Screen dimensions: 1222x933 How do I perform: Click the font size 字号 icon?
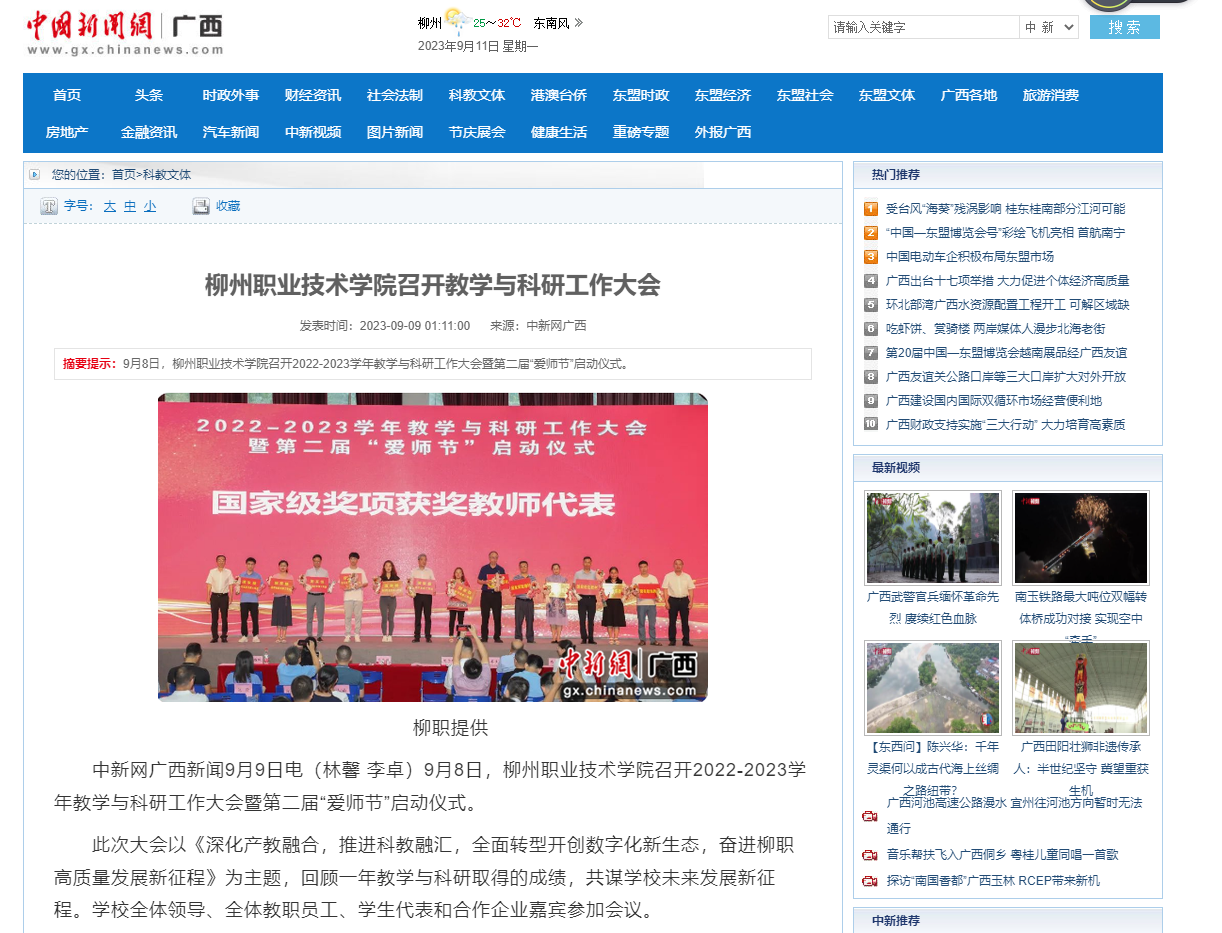(x=48, y=206)
